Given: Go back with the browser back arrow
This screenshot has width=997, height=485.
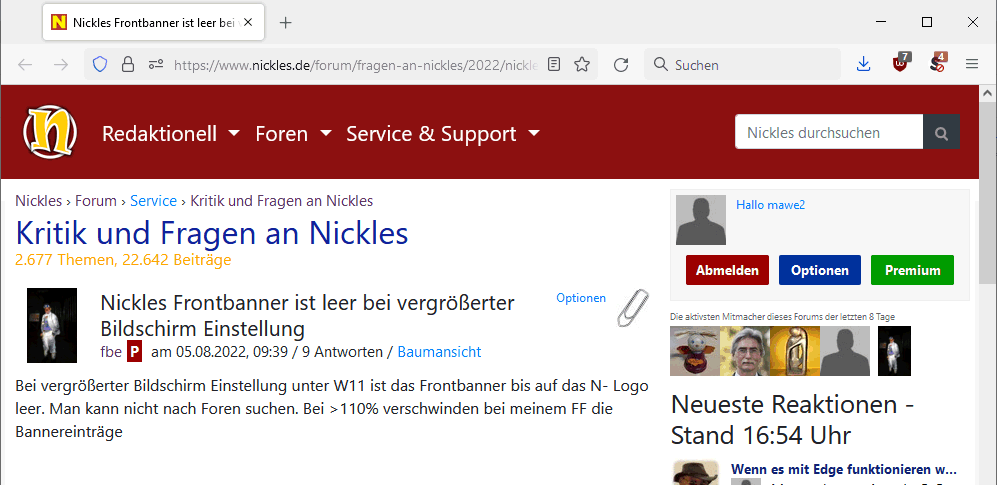Looking at the screenshot, I should coord(25,64).
